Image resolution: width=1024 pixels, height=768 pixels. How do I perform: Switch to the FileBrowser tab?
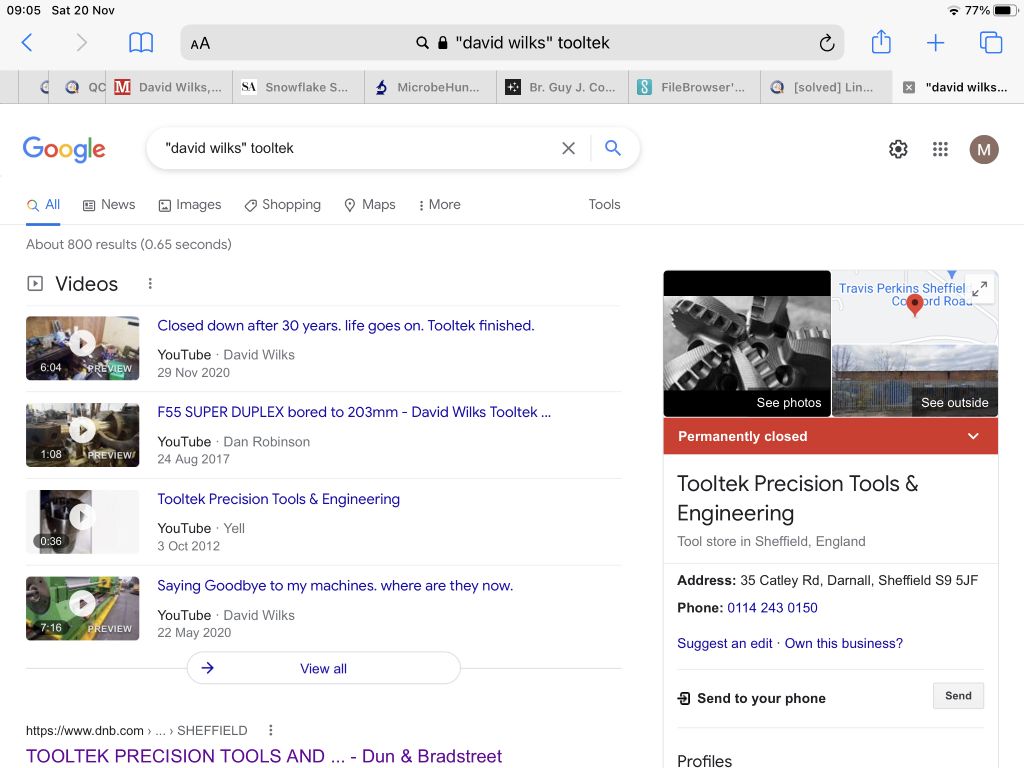(x=694, y=87)
